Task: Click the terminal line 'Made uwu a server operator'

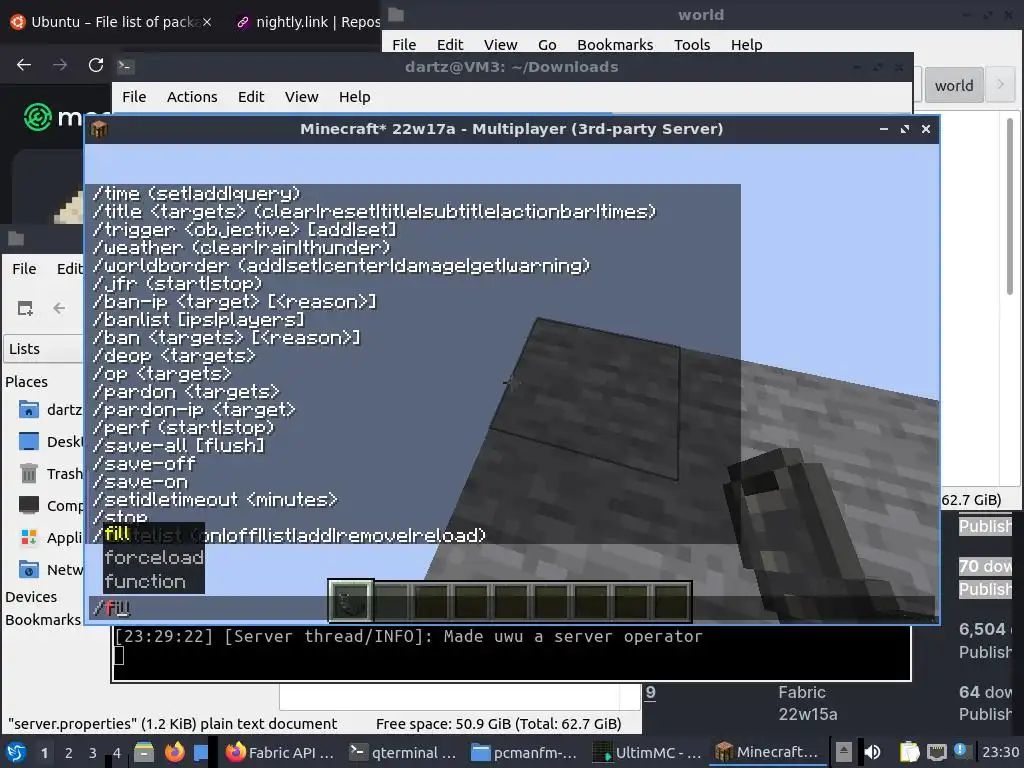Action: coord(573,637)
